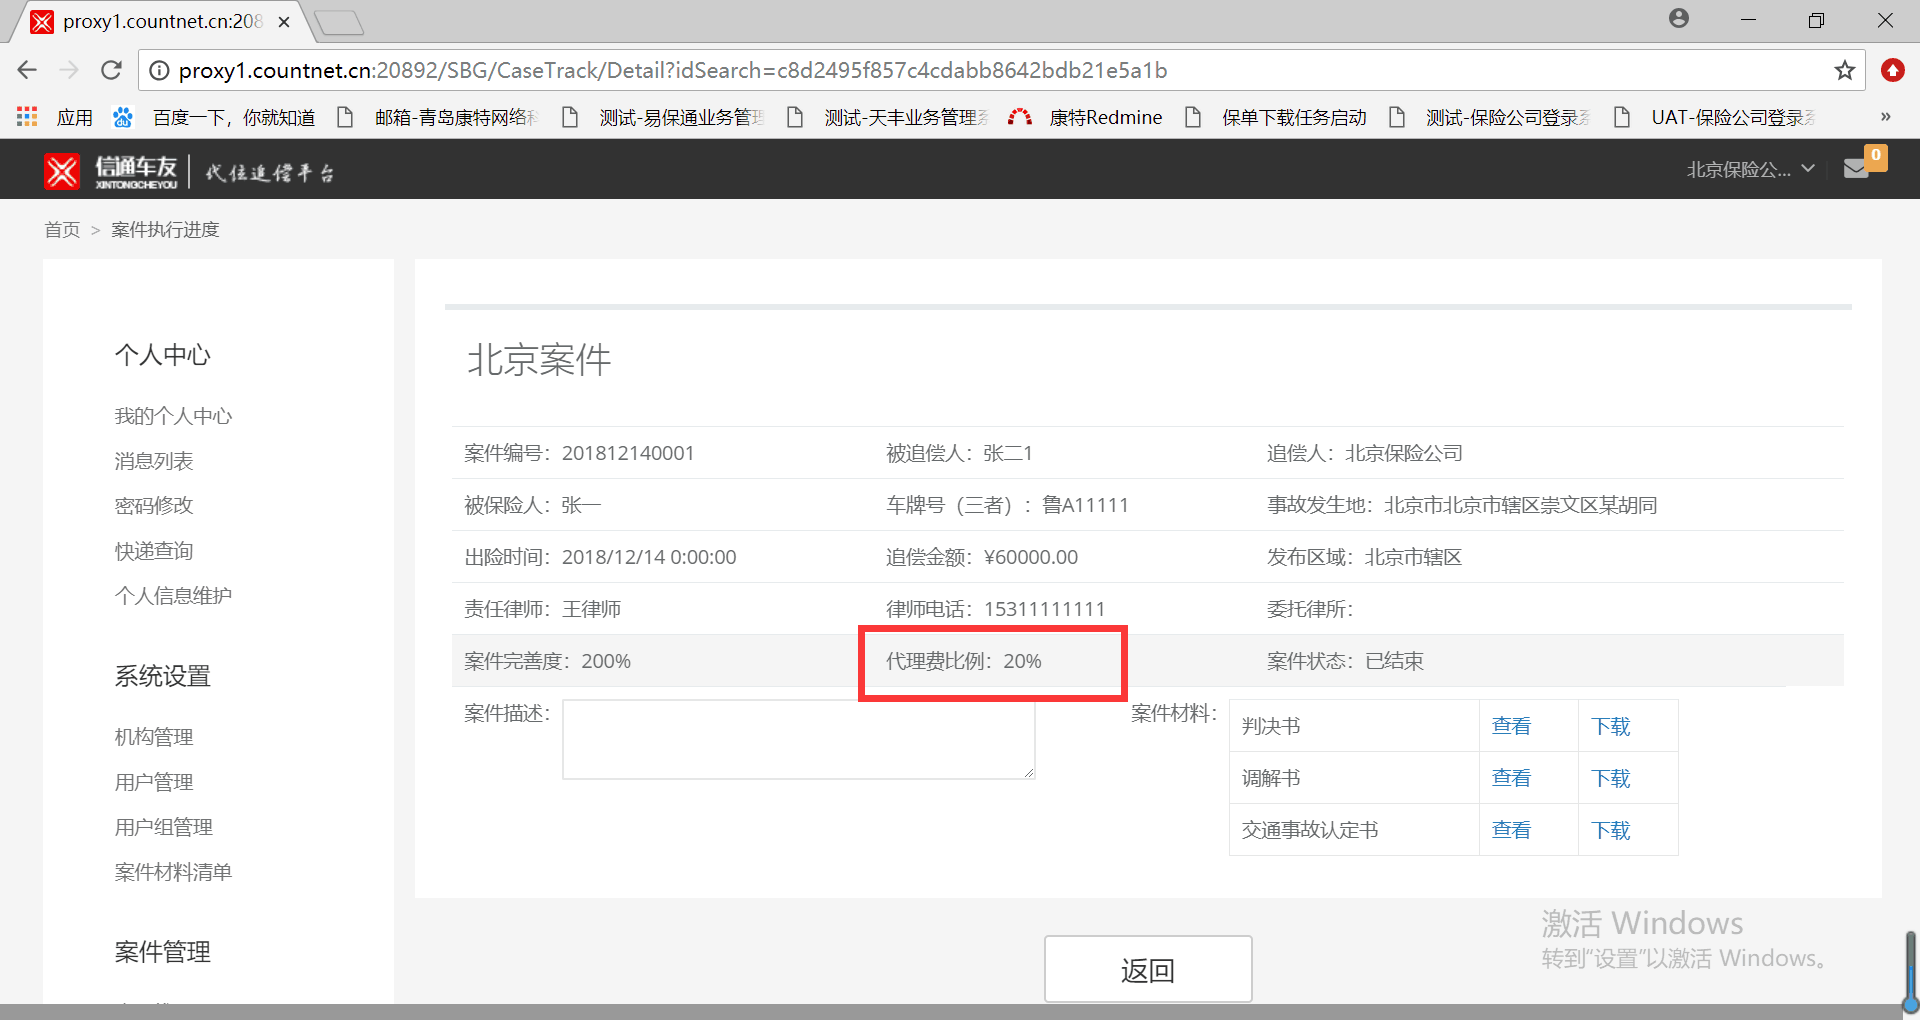The width and height of the screenshot is (1920, 1020).
Task: Click the 返回 button
Action: pos(1147,969)
